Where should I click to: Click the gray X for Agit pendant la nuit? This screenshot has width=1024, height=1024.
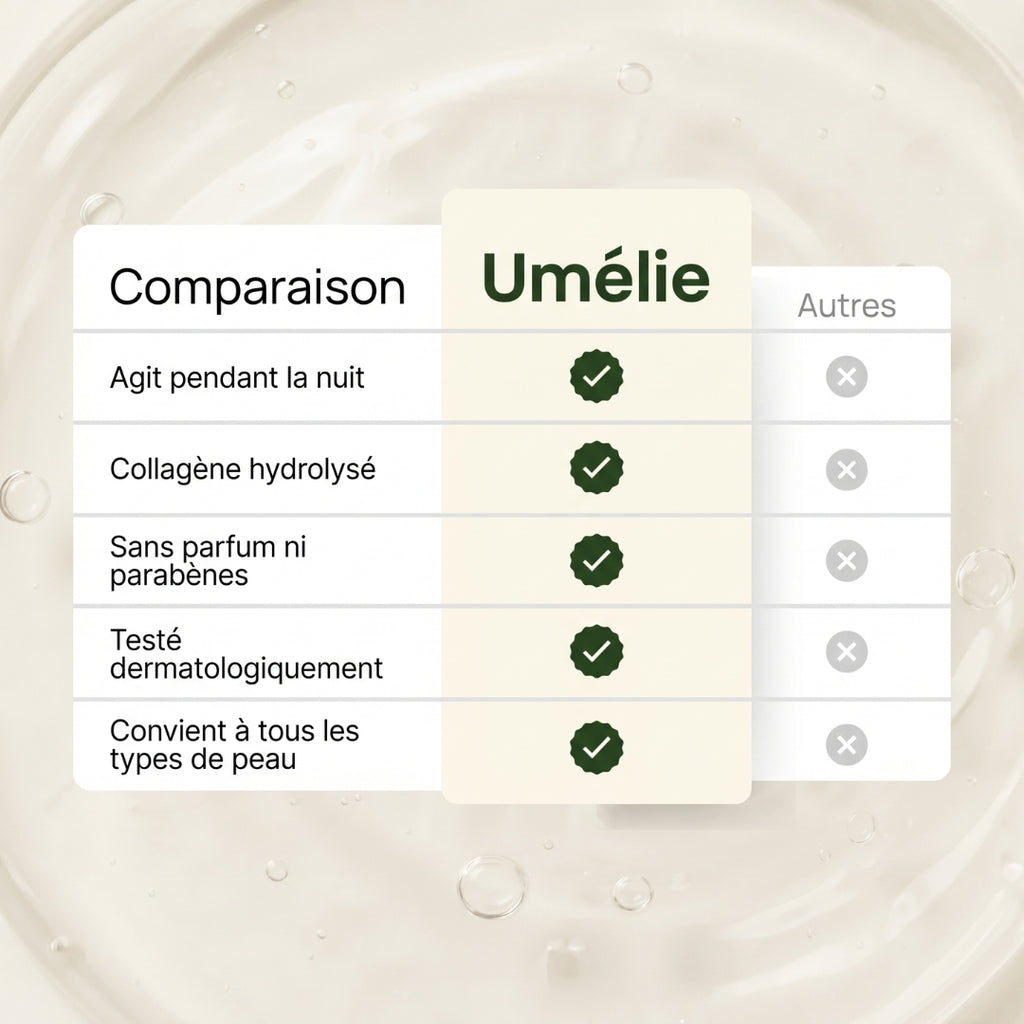click(x=846, y=377)
